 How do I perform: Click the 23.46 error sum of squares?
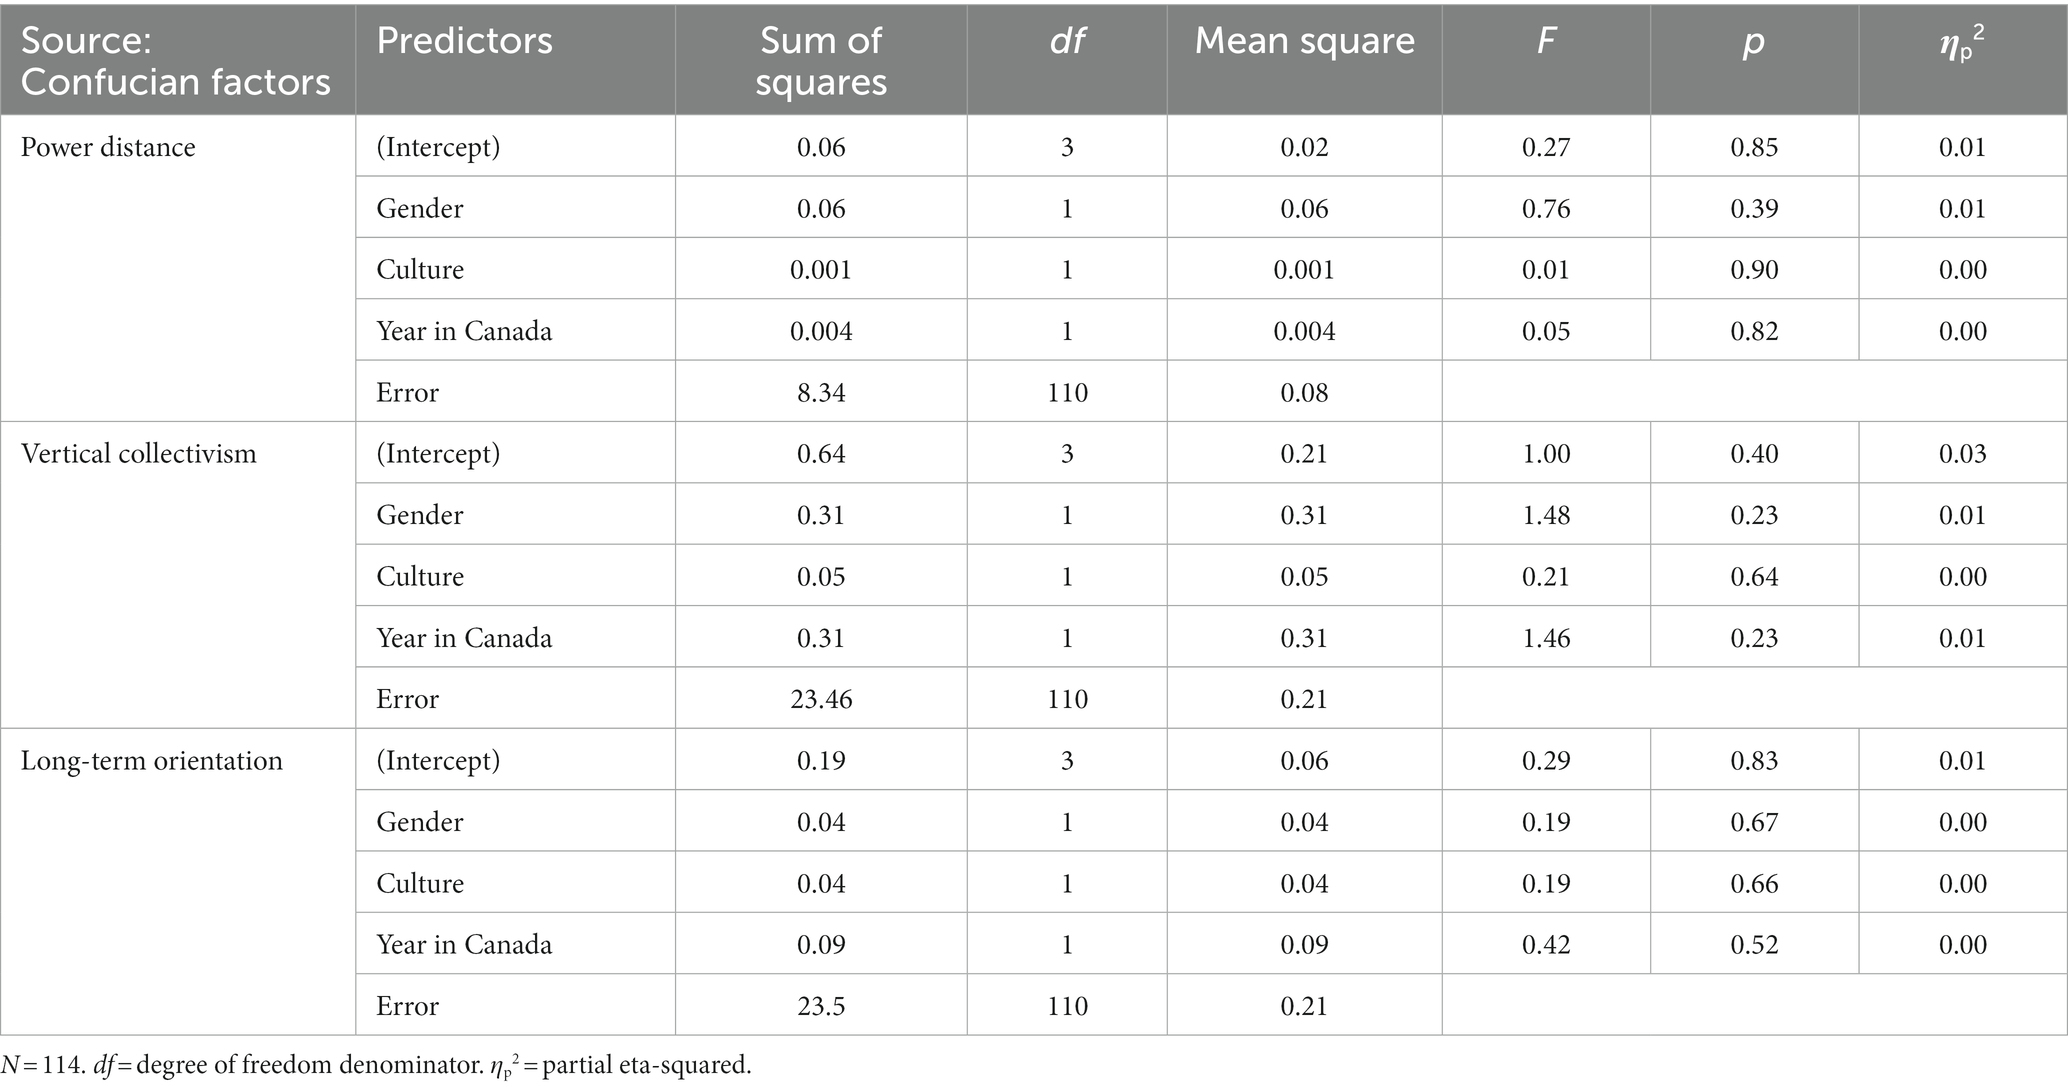[821, 699]
